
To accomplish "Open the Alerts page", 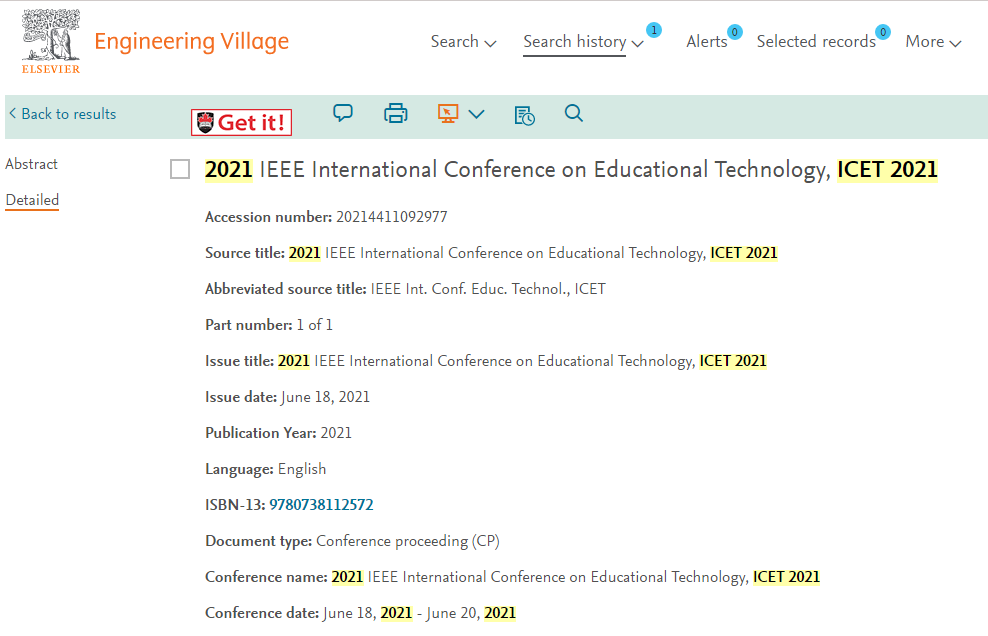I will coord(706,42).
